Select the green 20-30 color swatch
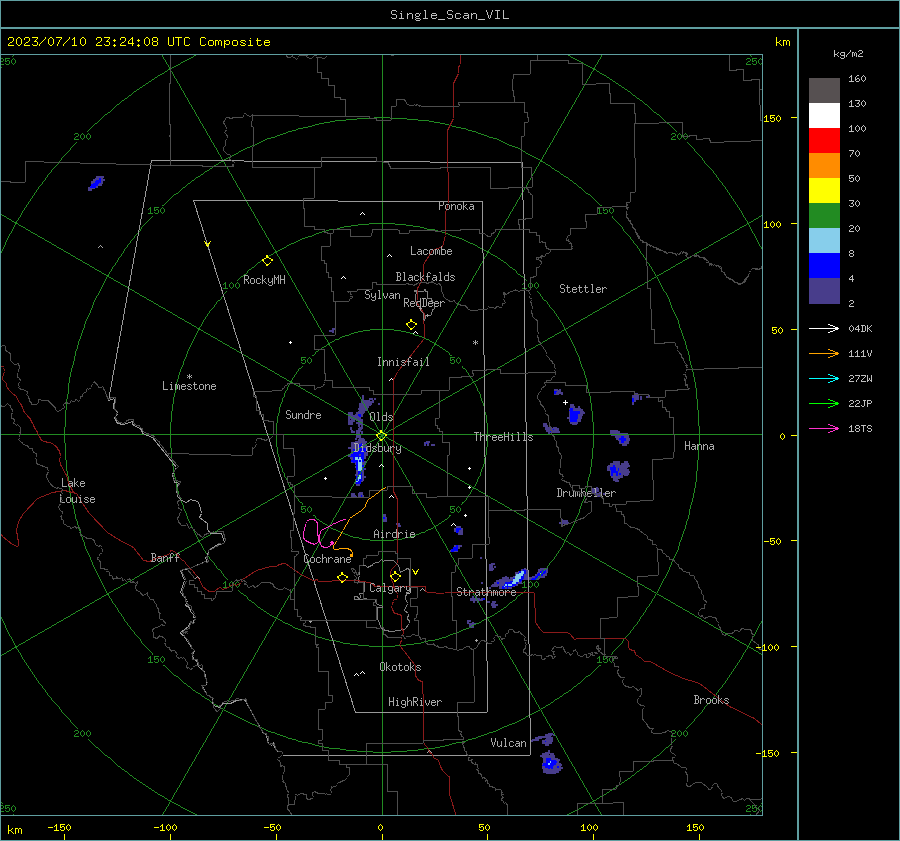This screenshot has width=900, height=841. [x=824, y=216]
